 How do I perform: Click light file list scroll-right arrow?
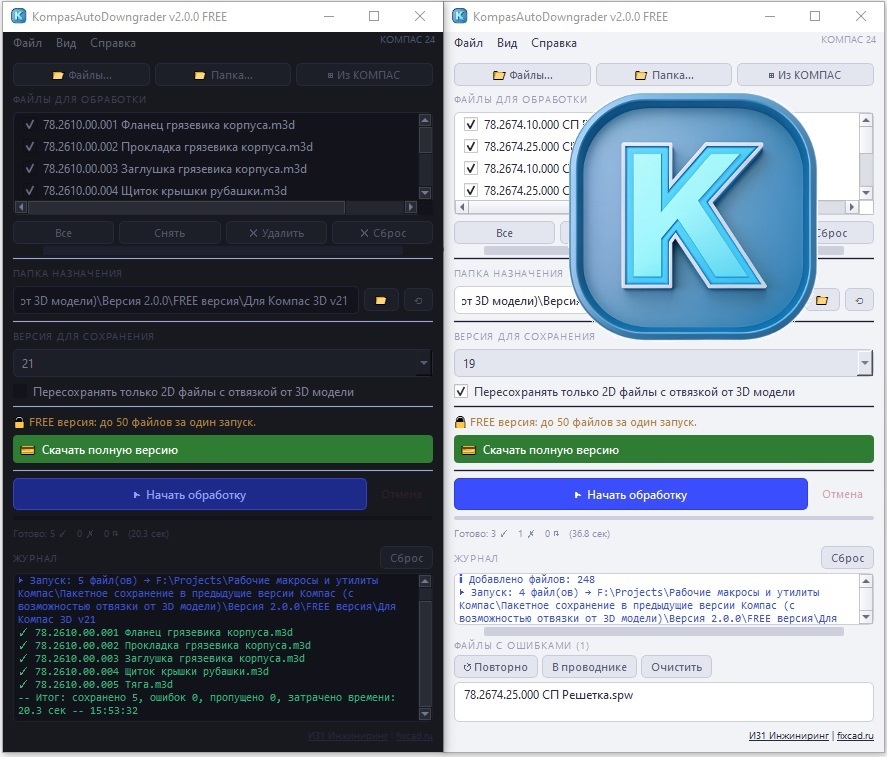click(x=851, y=207)
